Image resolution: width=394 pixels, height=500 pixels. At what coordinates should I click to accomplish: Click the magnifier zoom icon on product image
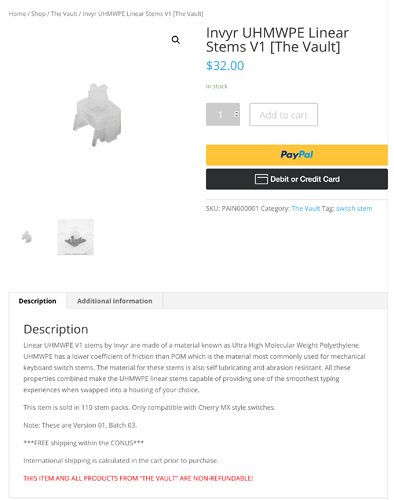[x=176, y=40]
